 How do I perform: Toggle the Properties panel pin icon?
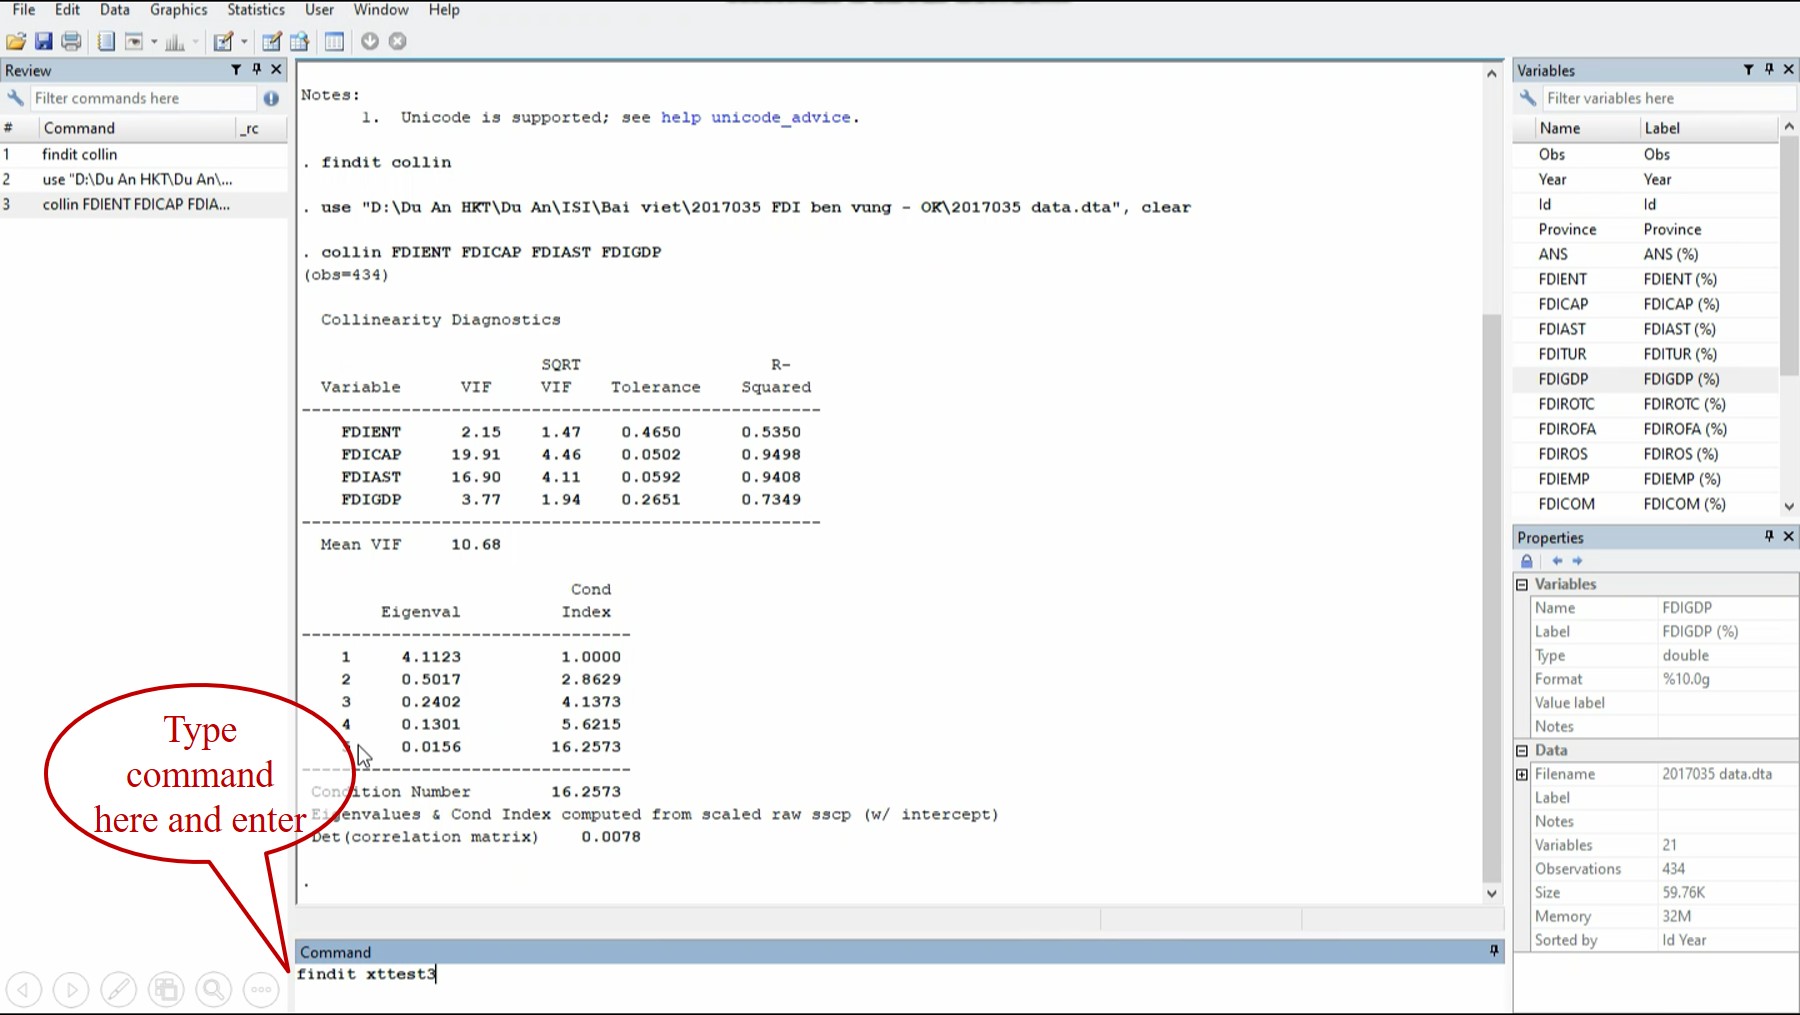coord(1769,537)
